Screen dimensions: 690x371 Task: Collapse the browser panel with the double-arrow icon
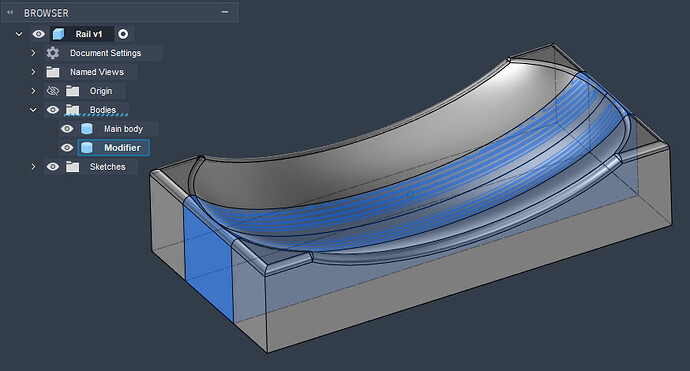coord(10,12)
